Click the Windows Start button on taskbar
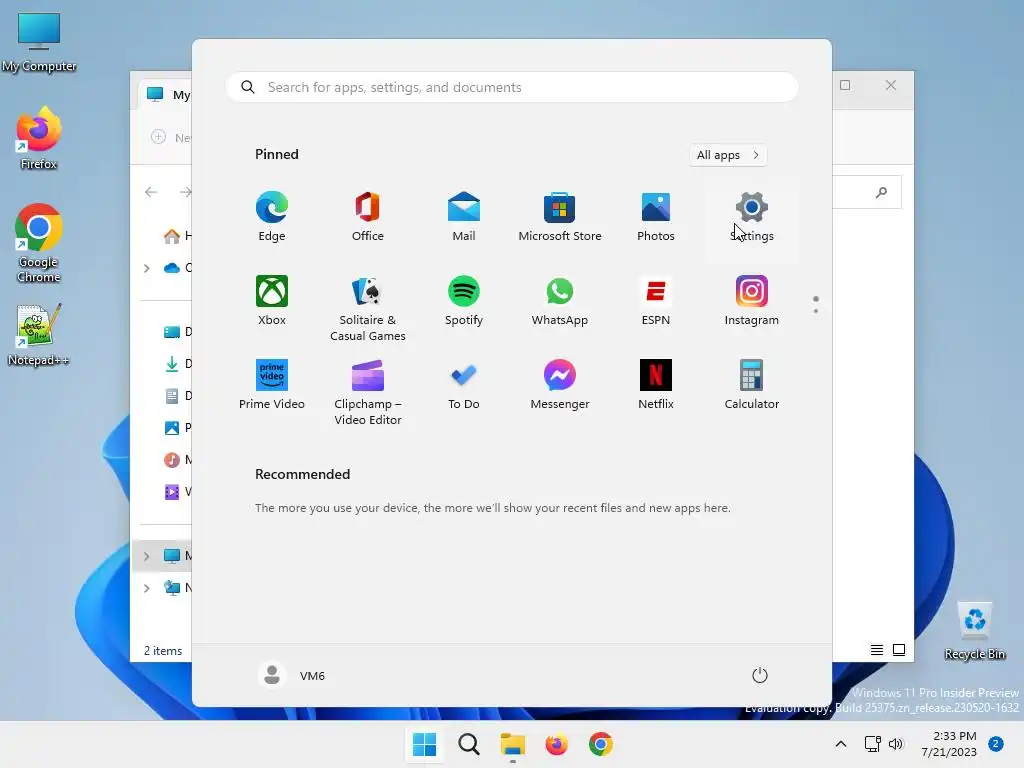Image resolution: width=1024 pixels, height=768 pixels. point(424,744)
